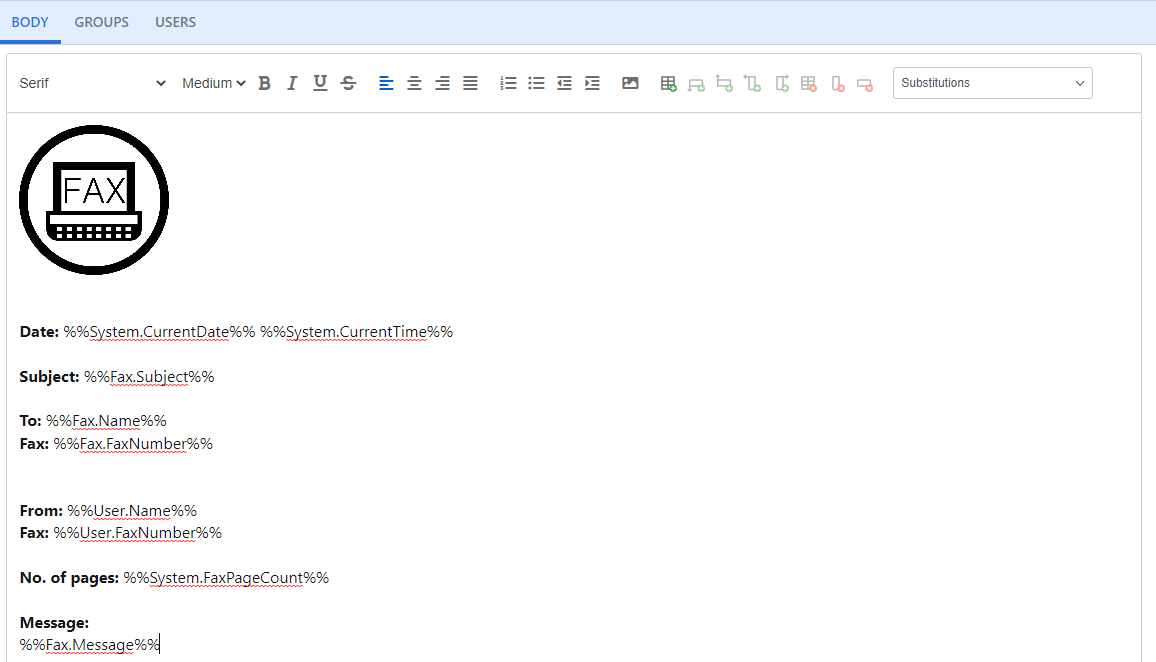
Task: Switch to the USERS tab
Action: [x=175, y=22]
